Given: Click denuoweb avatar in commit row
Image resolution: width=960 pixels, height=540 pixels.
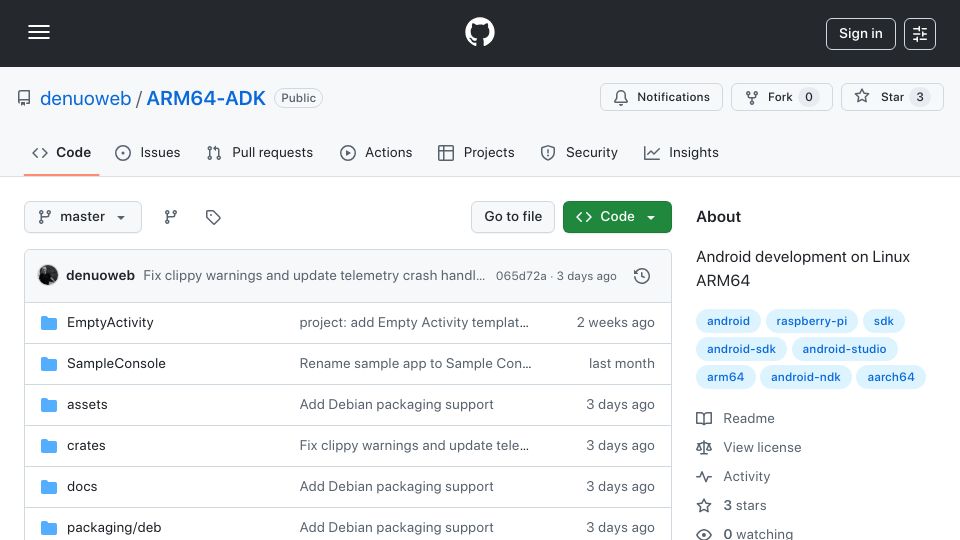Looking at the screenshot, I should (48, 276).
